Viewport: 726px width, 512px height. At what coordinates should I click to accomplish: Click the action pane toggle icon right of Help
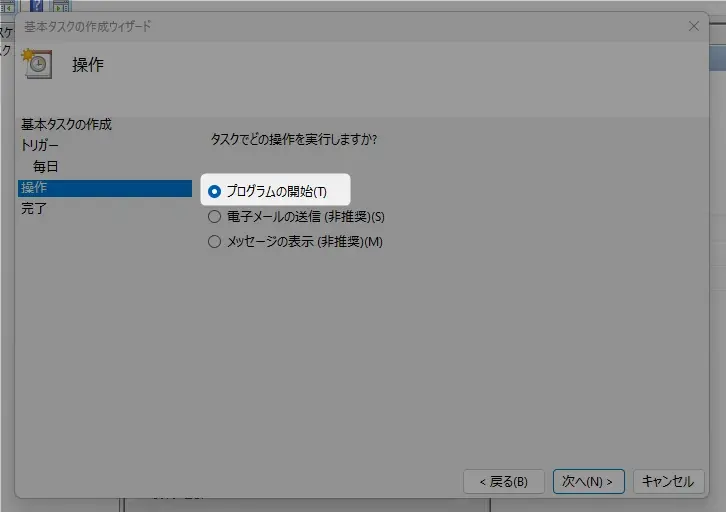tap(60, 5)
